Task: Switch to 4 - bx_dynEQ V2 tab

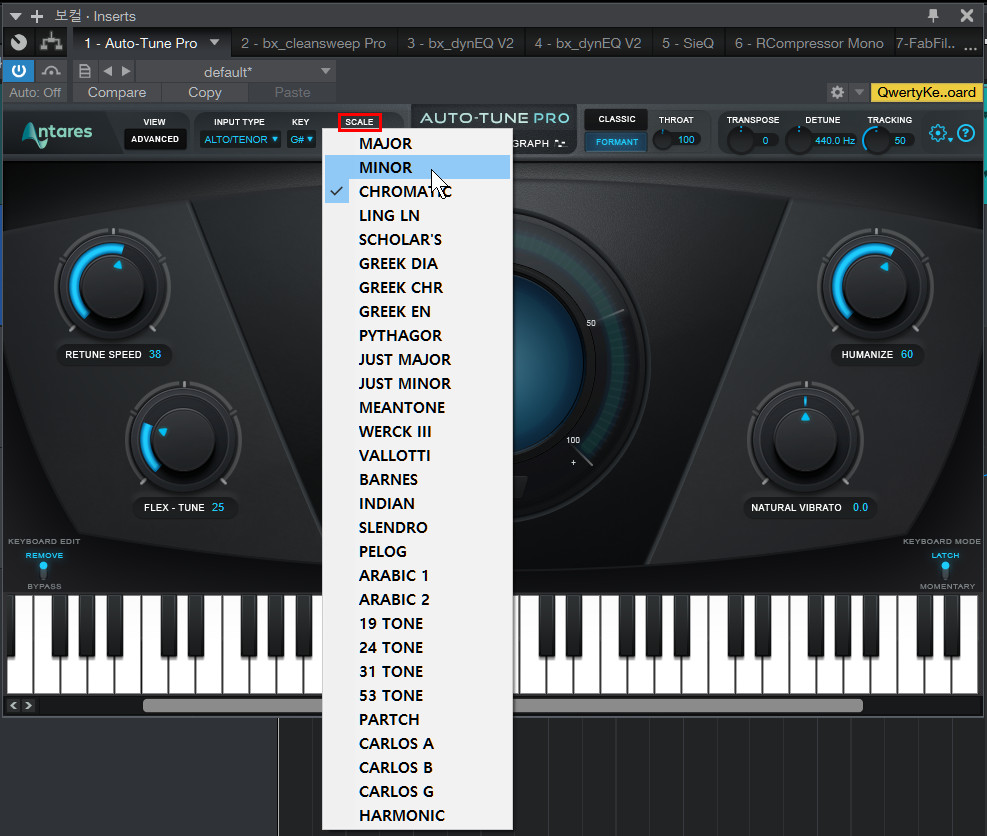Action: [587, 43]
